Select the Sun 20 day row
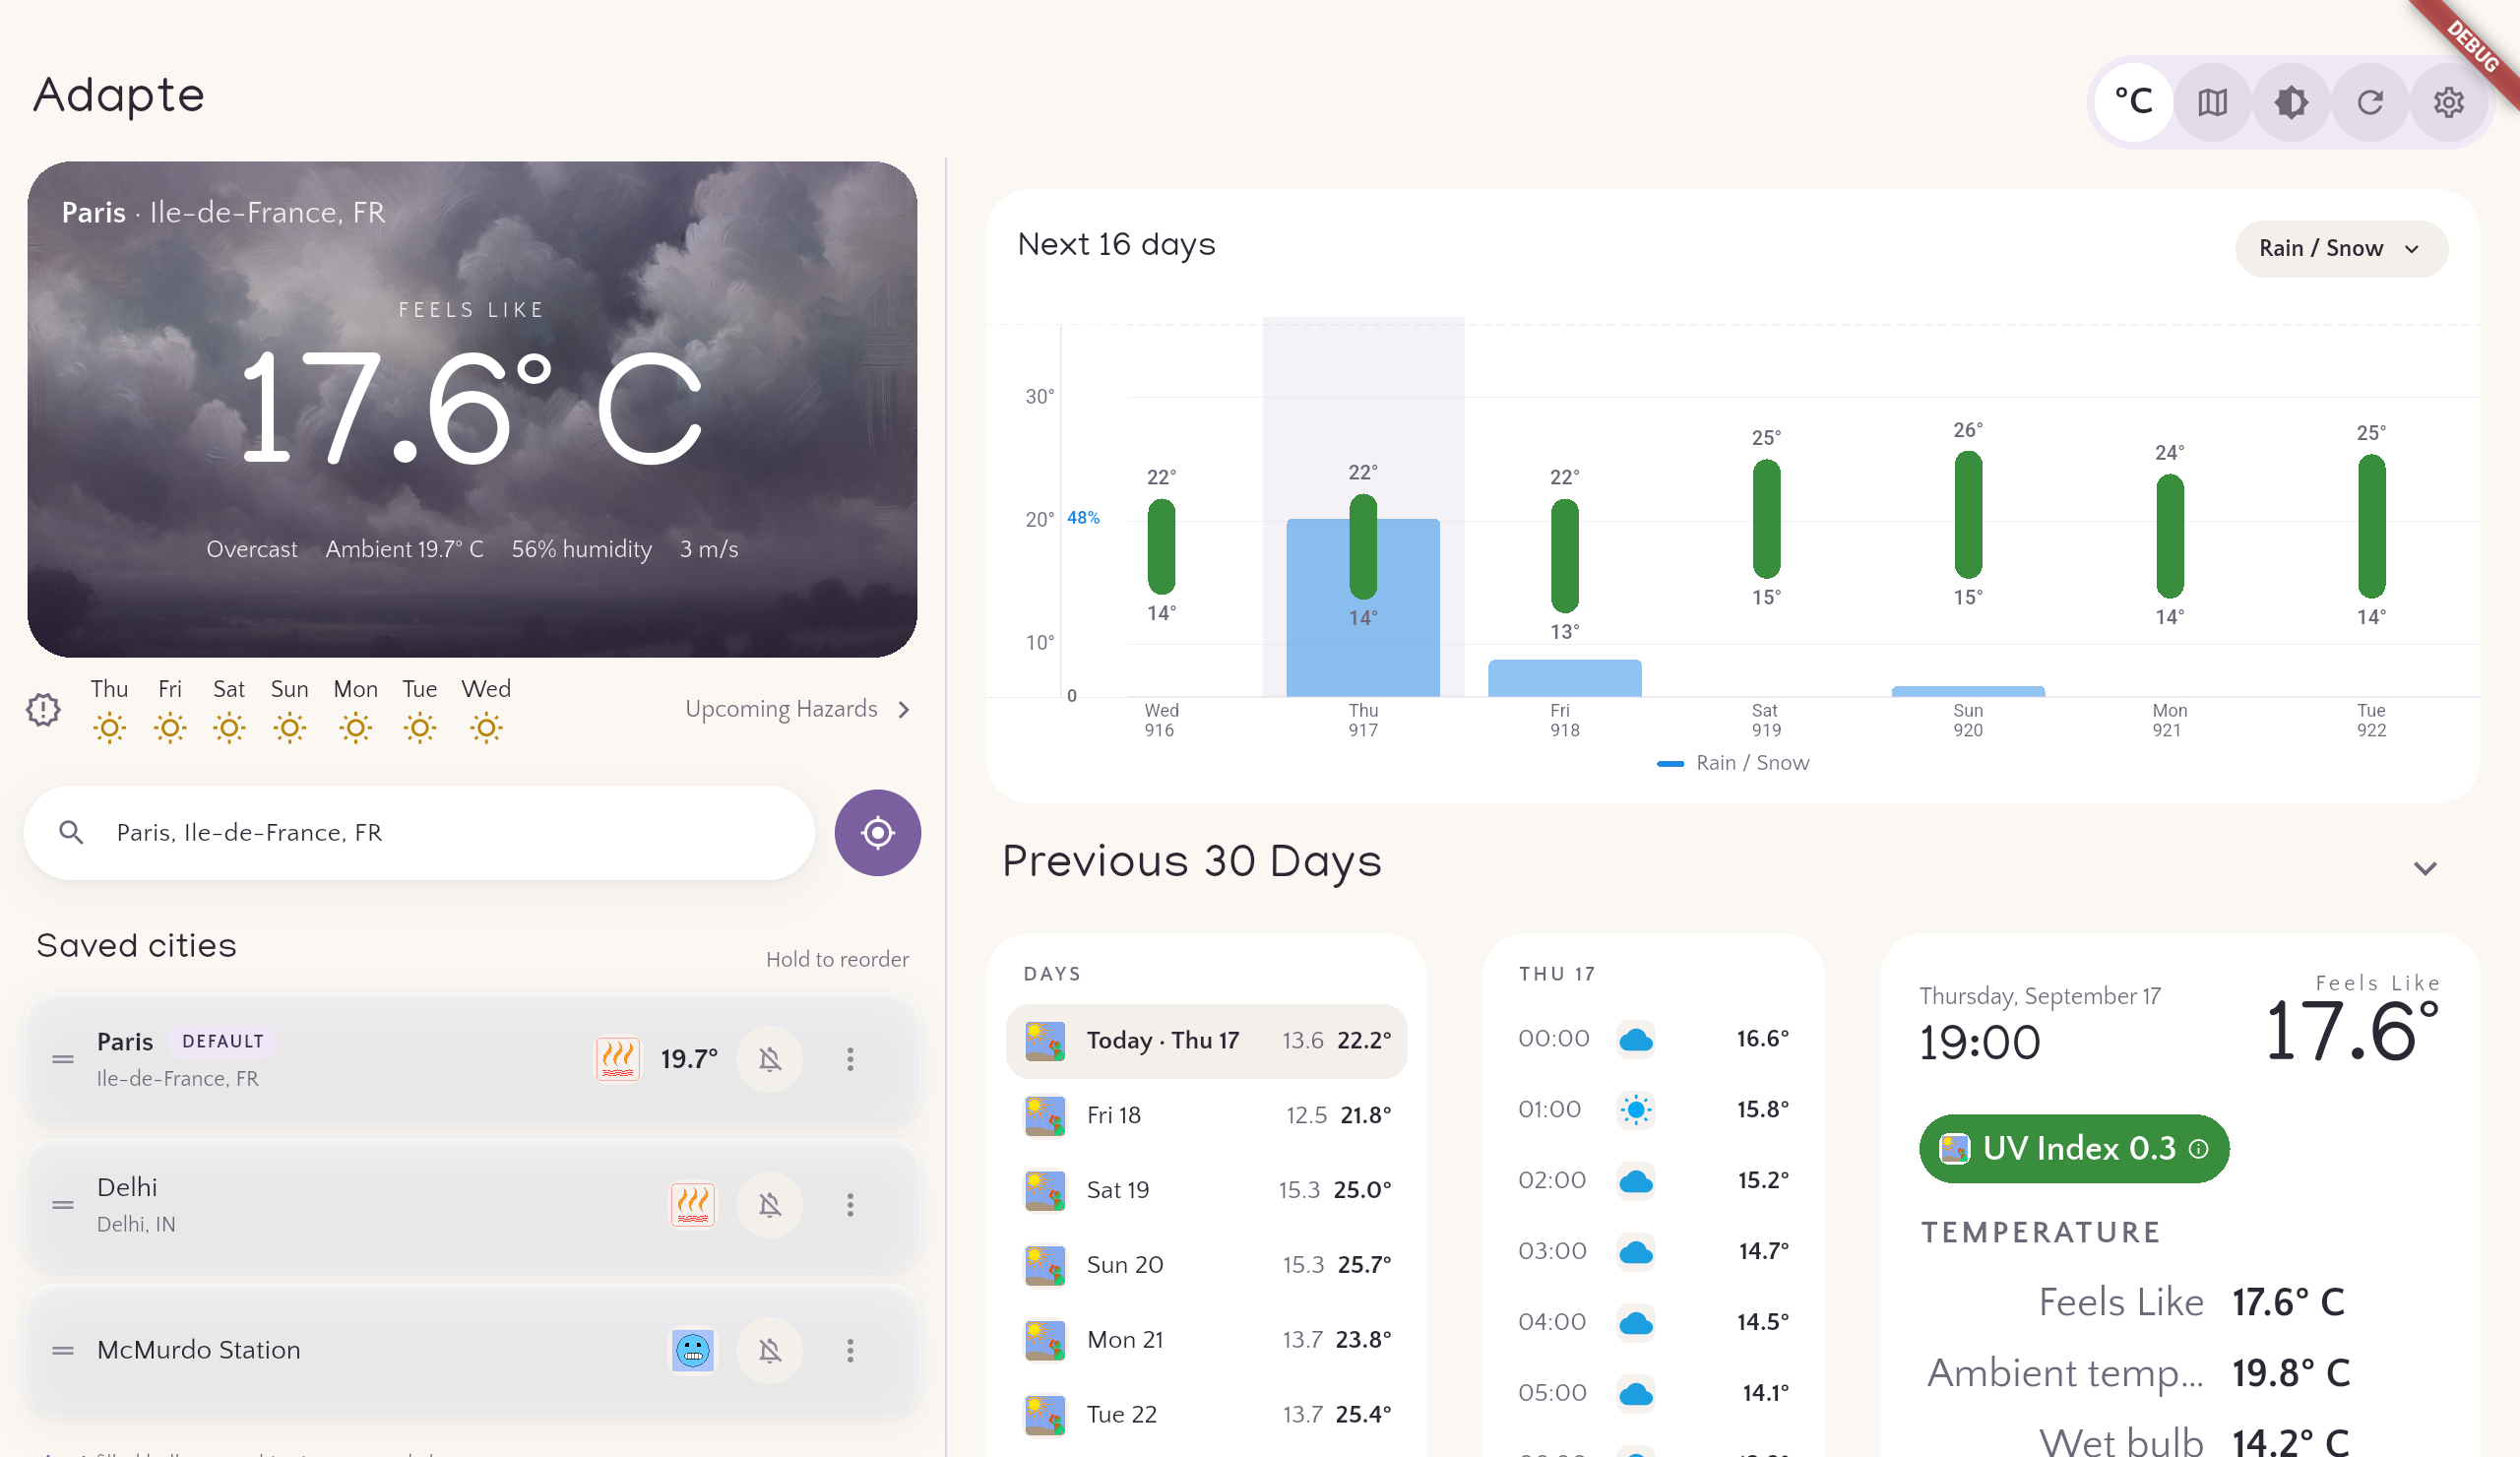The height and width of the screenshot is (1457, 2520). coord(1206,1265)
